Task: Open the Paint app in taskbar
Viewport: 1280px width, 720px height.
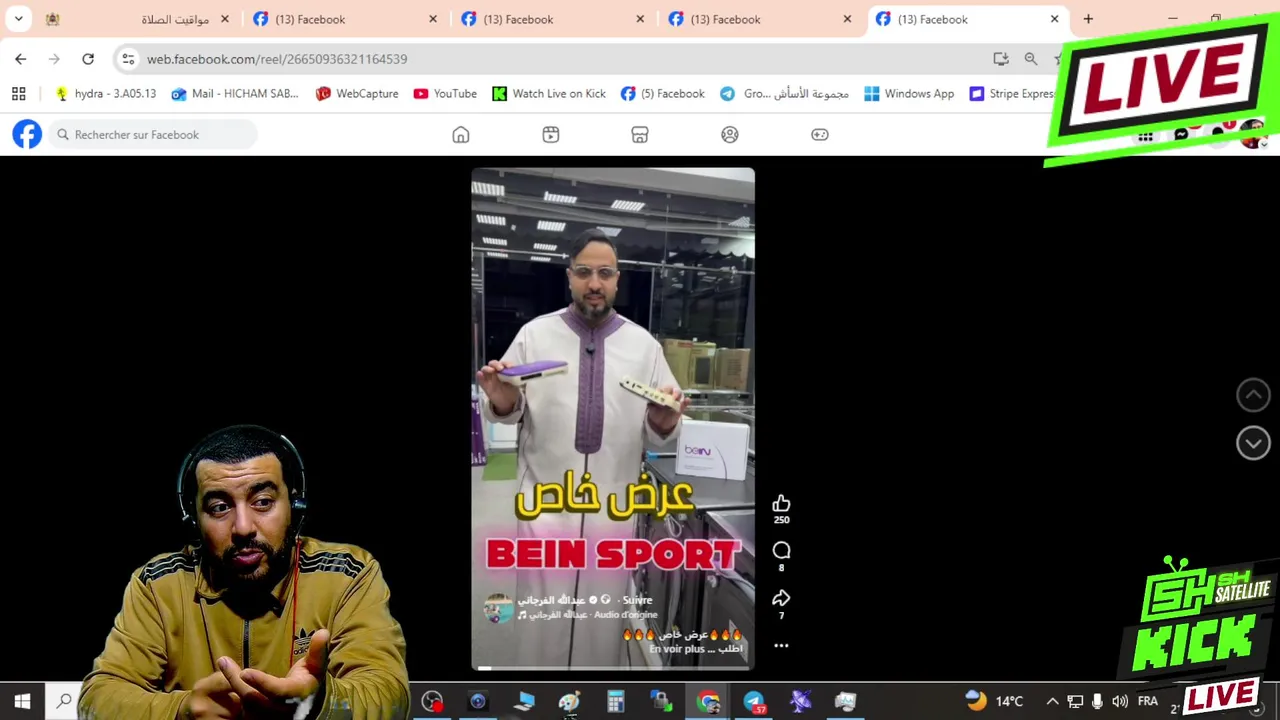Action: click(570, 702)
